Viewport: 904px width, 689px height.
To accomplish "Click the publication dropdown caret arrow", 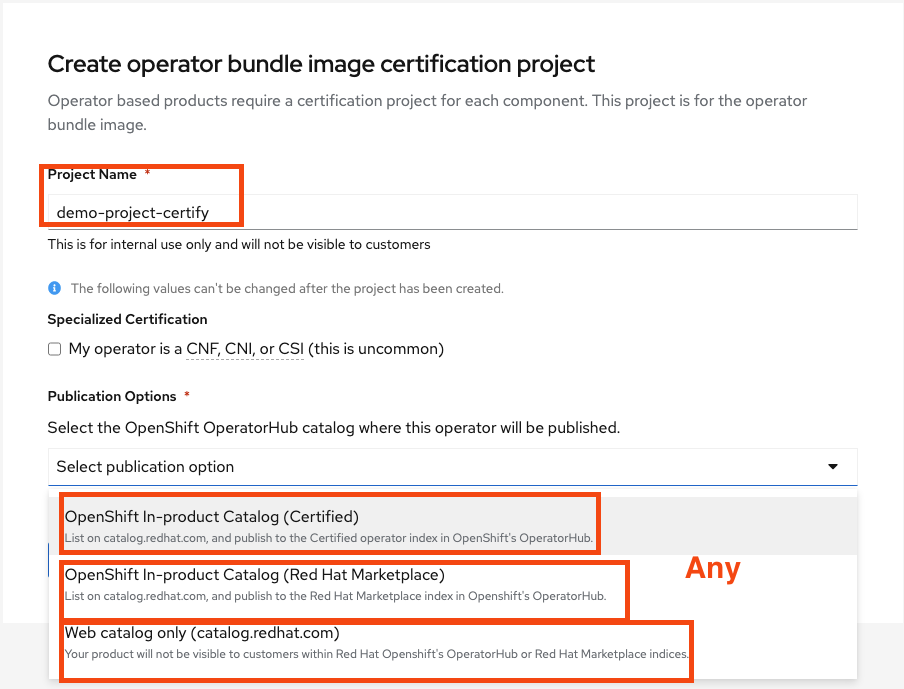I will tap(833, 466).
